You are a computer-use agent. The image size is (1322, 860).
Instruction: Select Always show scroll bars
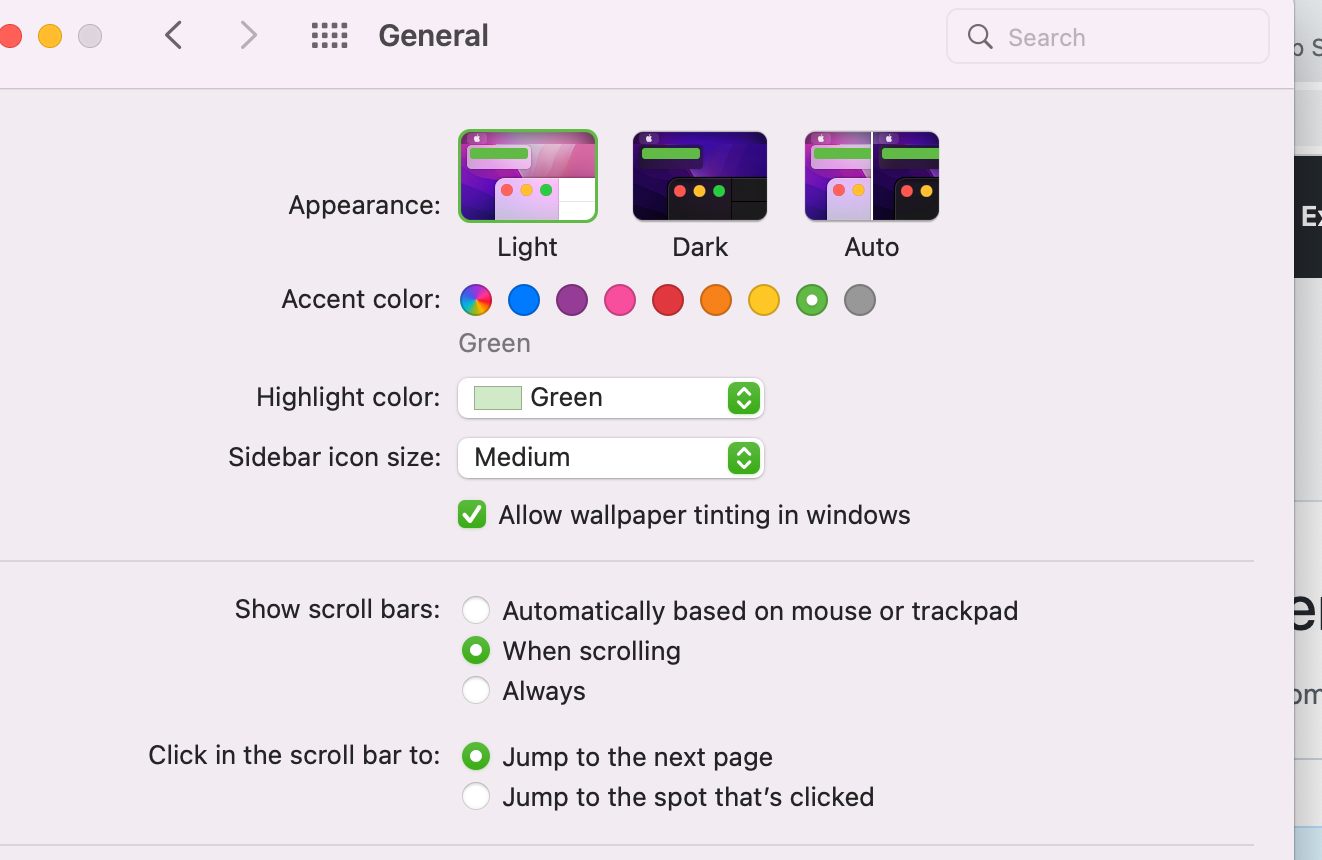pos(476,690)
